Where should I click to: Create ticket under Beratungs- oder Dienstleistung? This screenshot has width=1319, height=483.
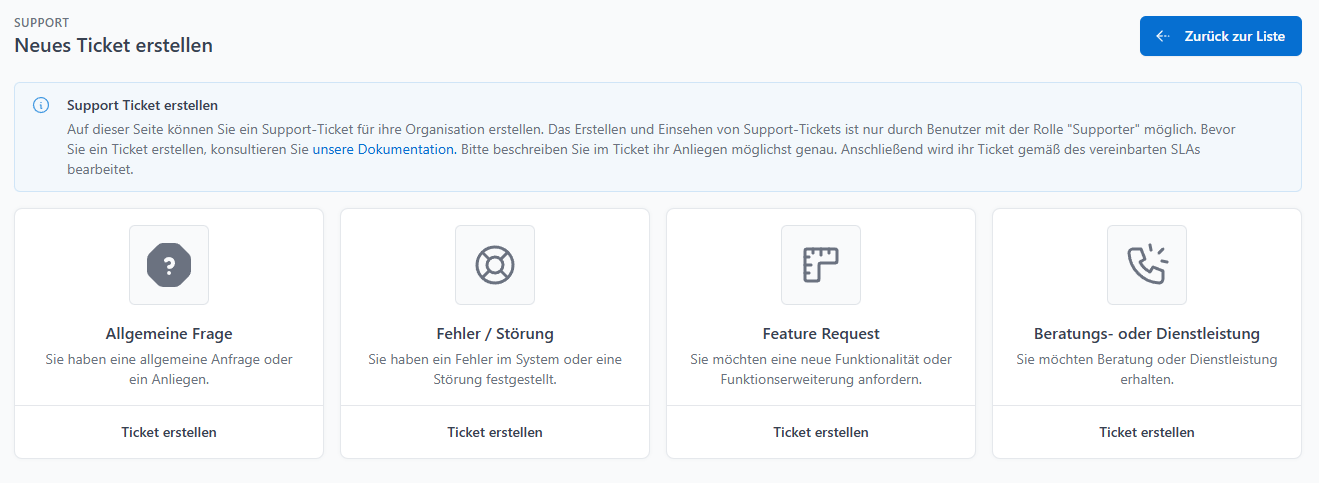1147,432
